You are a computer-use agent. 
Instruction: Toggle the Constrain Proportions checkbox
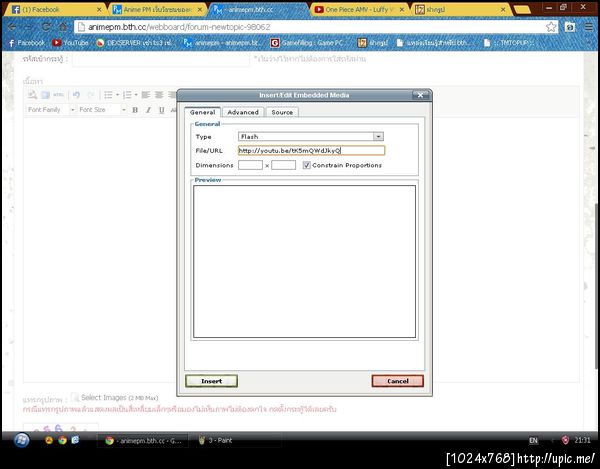(x=307, y=165)
